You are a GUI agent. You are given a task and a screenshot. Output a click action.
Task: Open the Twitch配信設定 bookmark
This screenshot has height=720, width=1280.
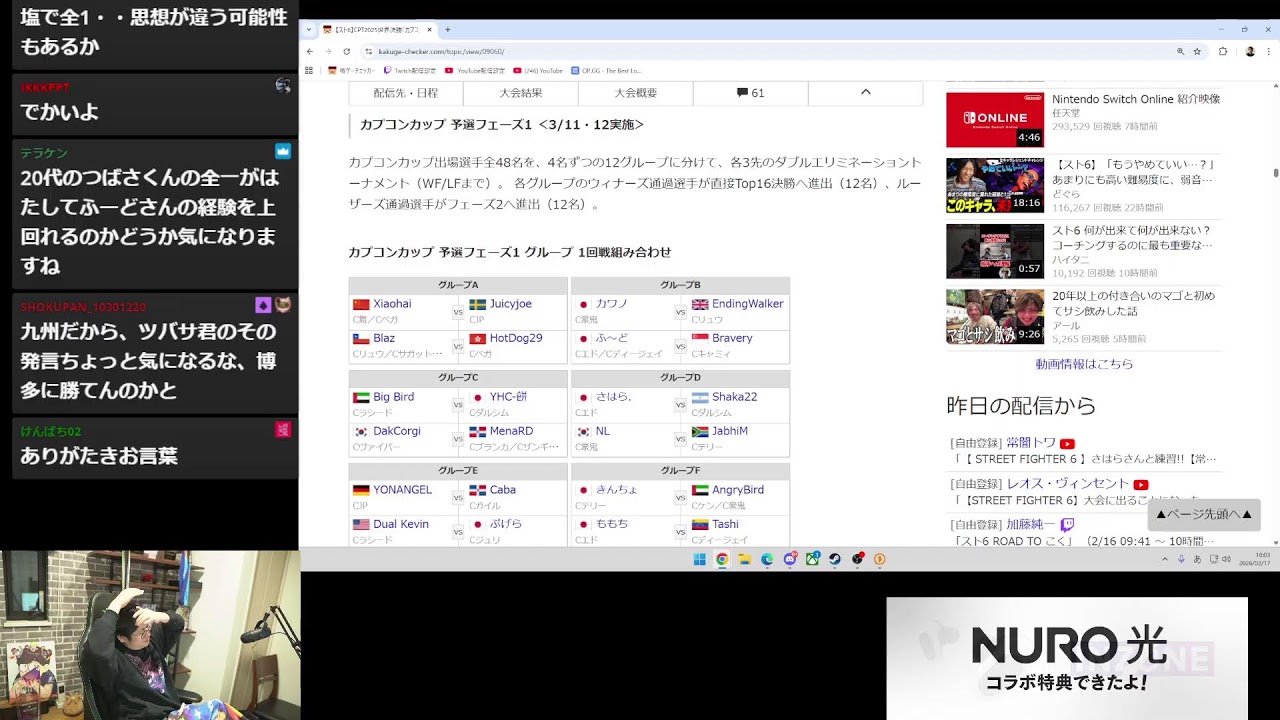click(410, 71)
